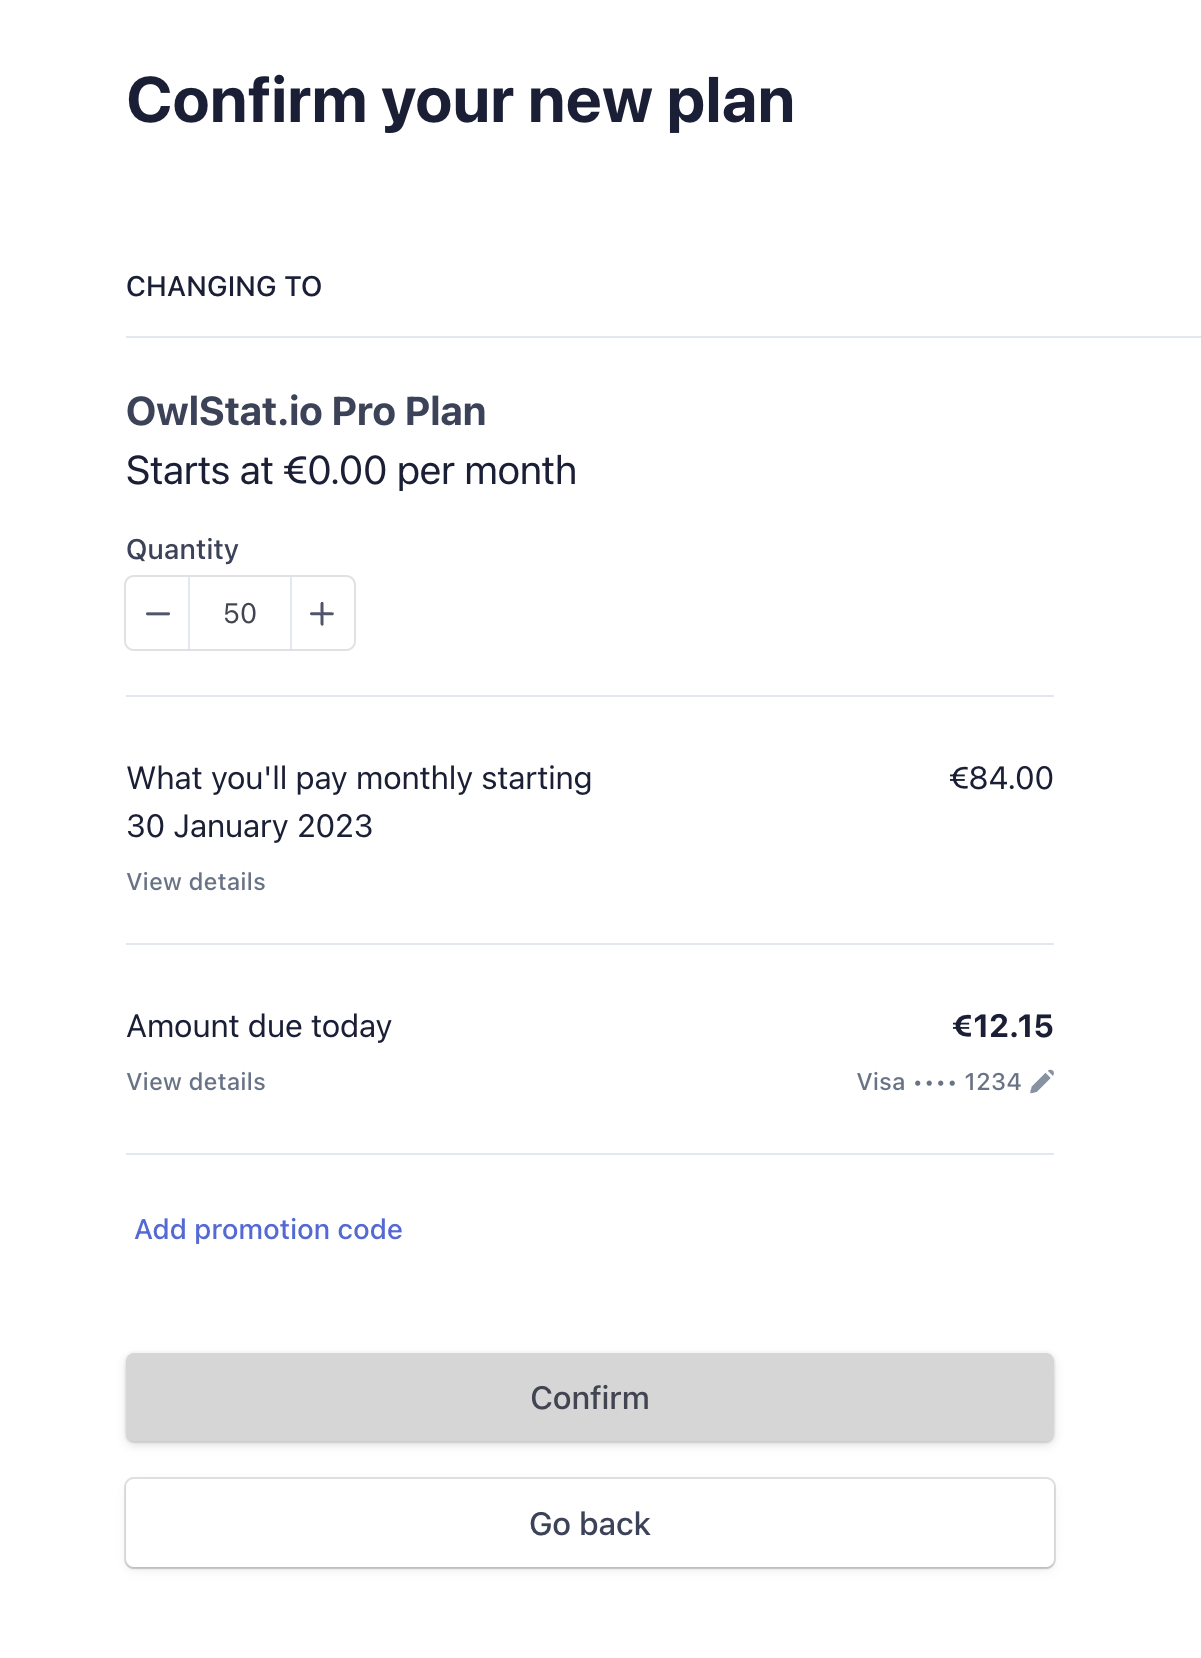Increase quantity with the plus icon

(x=322, y=613)
